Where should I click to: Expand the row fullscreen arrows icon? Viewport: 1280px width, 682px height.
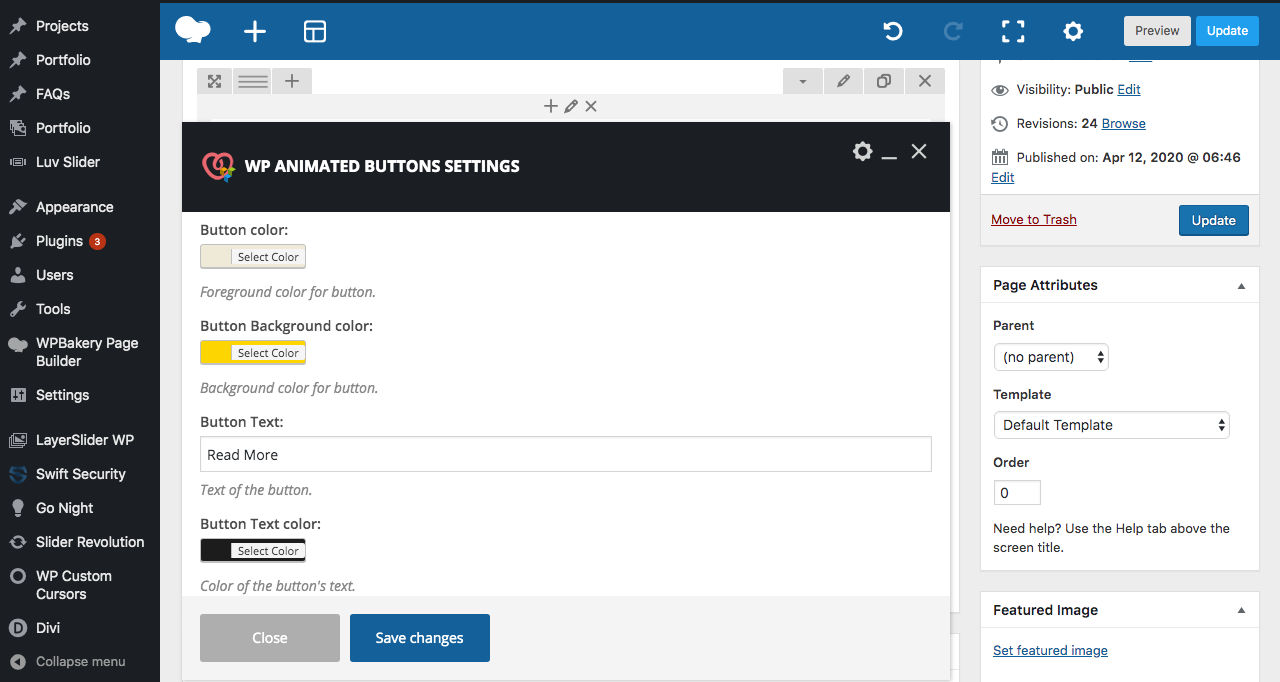point(214,81)
